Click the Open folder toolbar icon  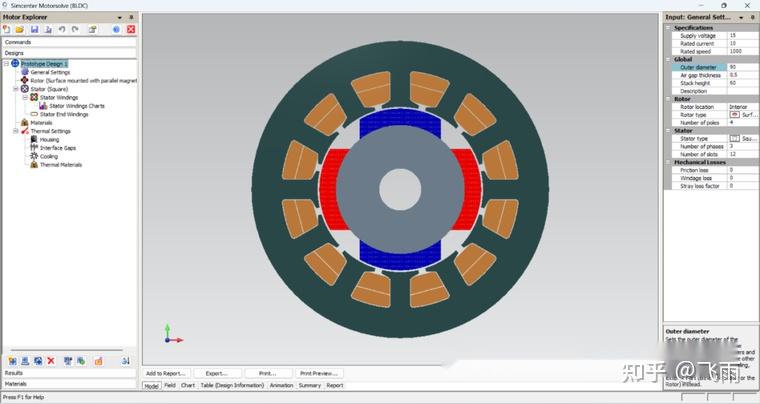(20, 30)
